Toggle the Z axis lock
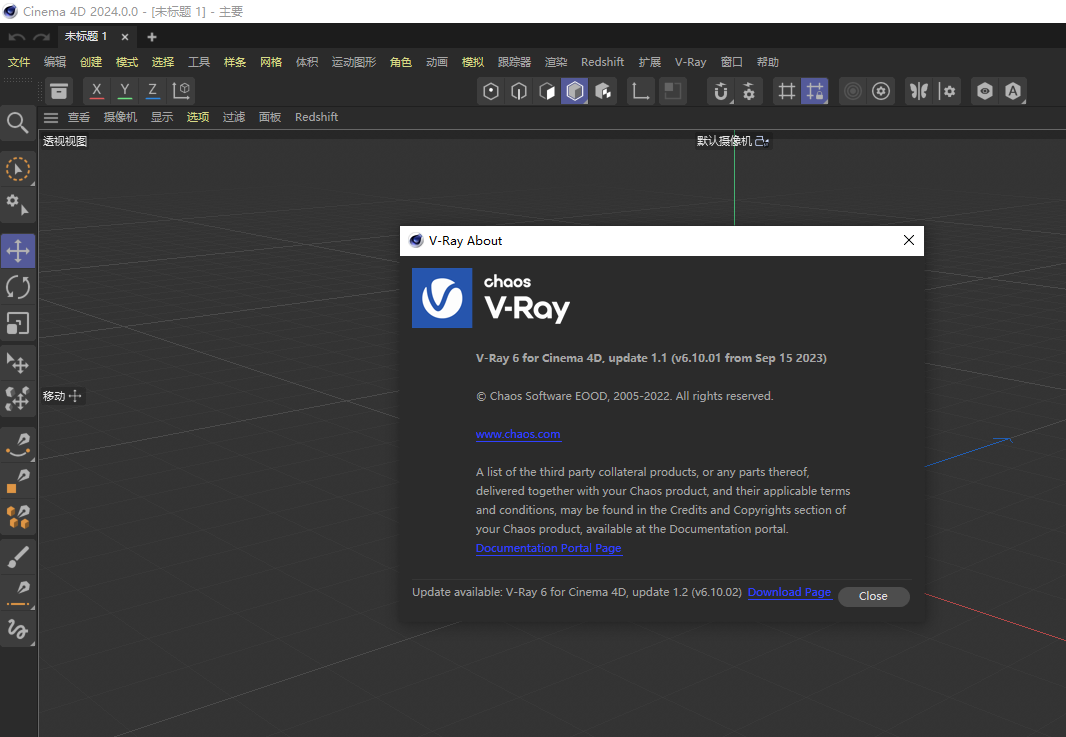1066x737 pixels. (152, 90)
